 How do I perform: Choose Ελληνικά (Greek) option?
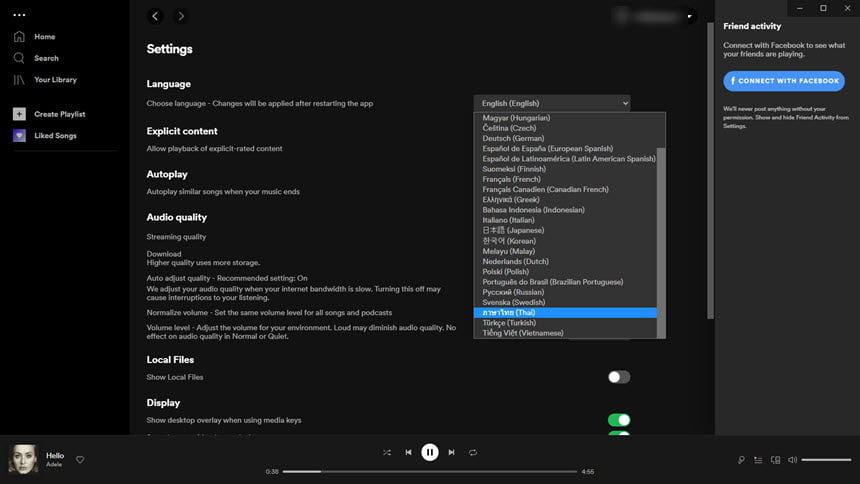point(565,200)
